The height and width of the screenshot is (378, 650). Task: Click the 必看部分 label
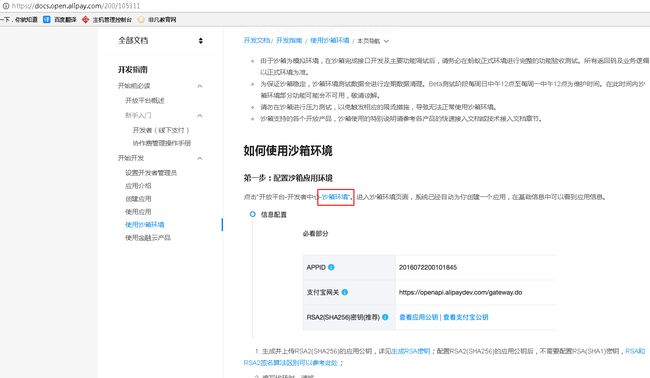click(315, 233)
